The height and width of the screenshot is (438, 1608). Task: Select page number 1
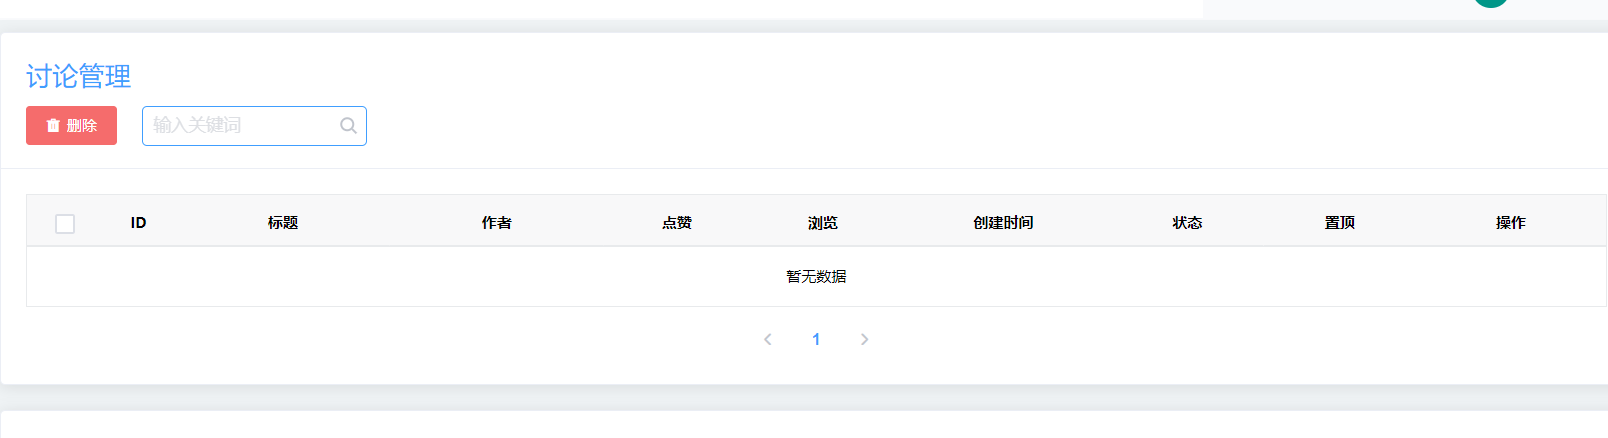point(816,340)
